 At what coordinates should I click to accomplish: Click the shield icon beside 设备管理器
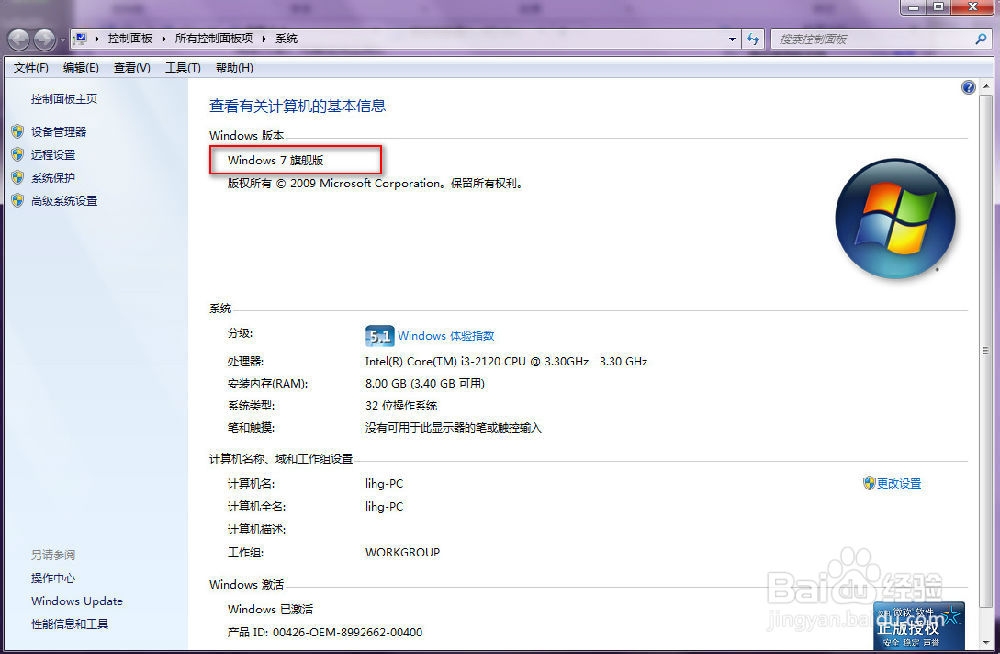[18, 132]
